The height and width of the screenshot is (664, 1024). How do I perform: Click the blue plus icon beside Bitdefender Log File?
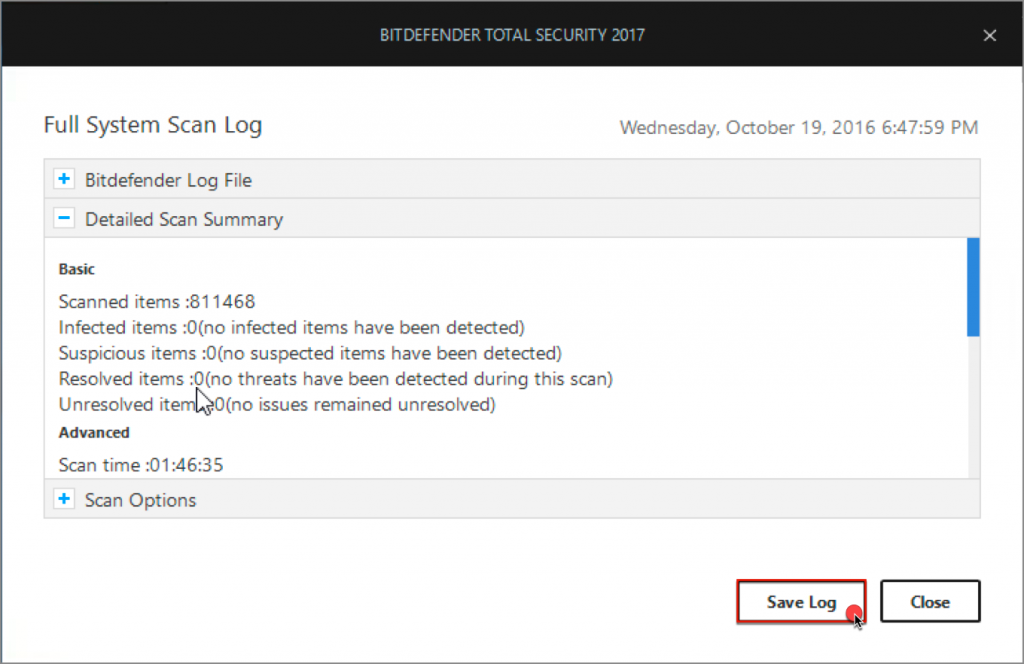pyautogui.click(x=64, y=178)
